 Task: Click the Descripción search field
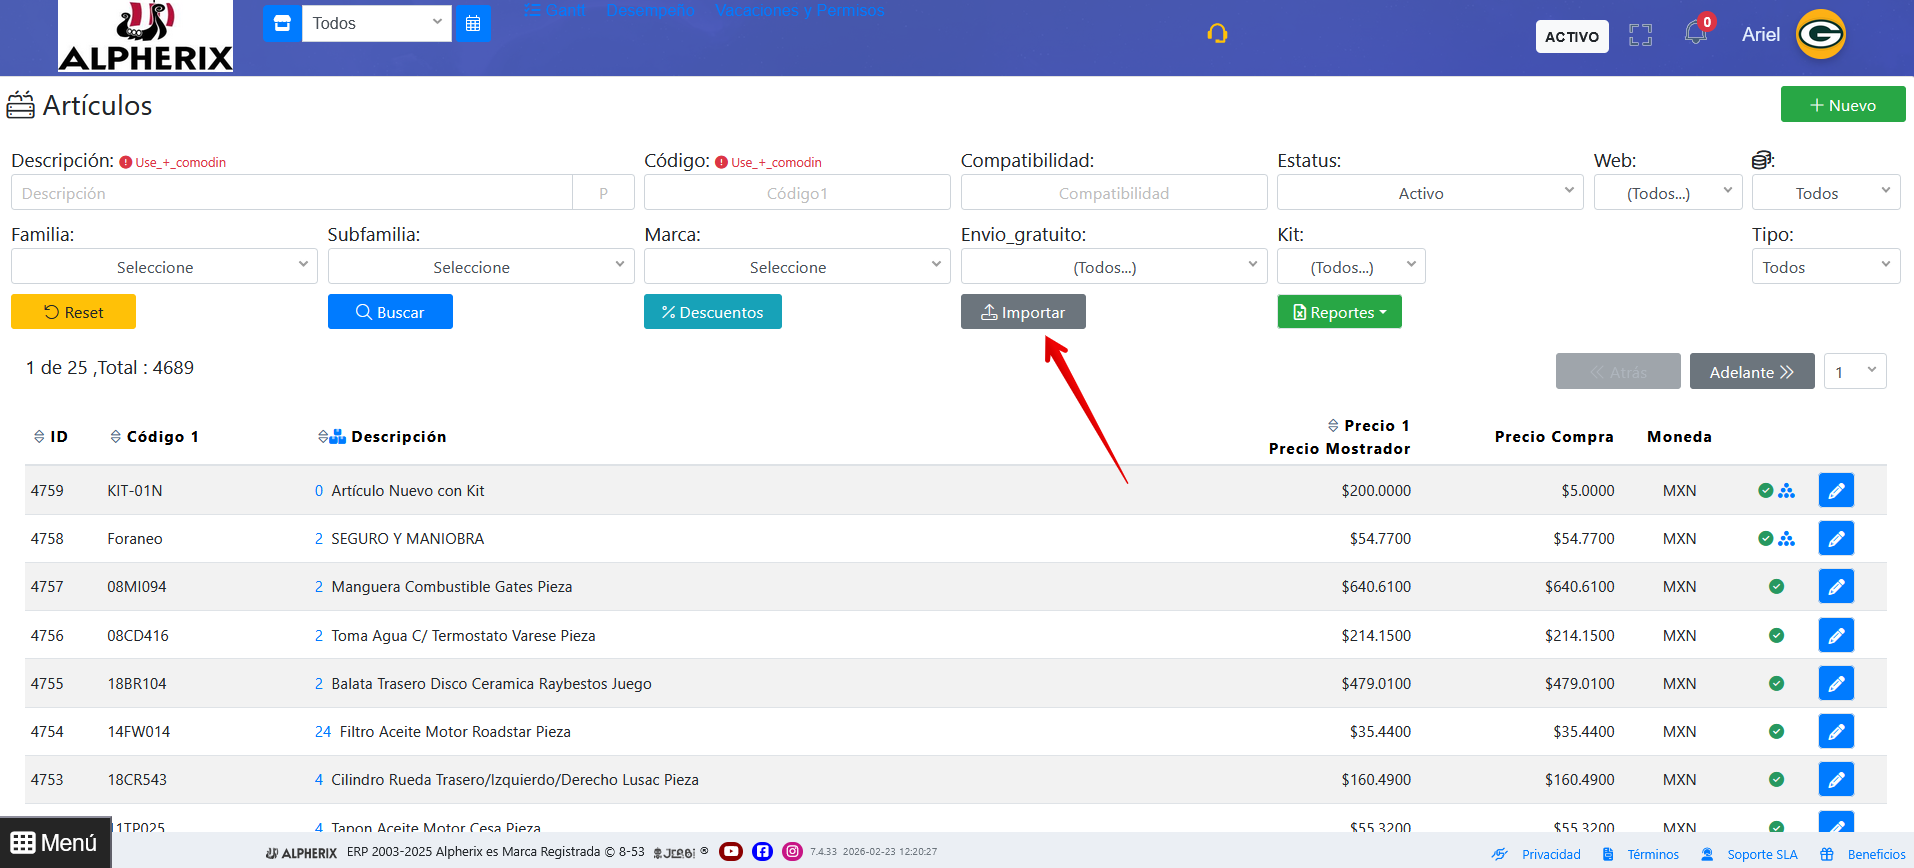291,193
